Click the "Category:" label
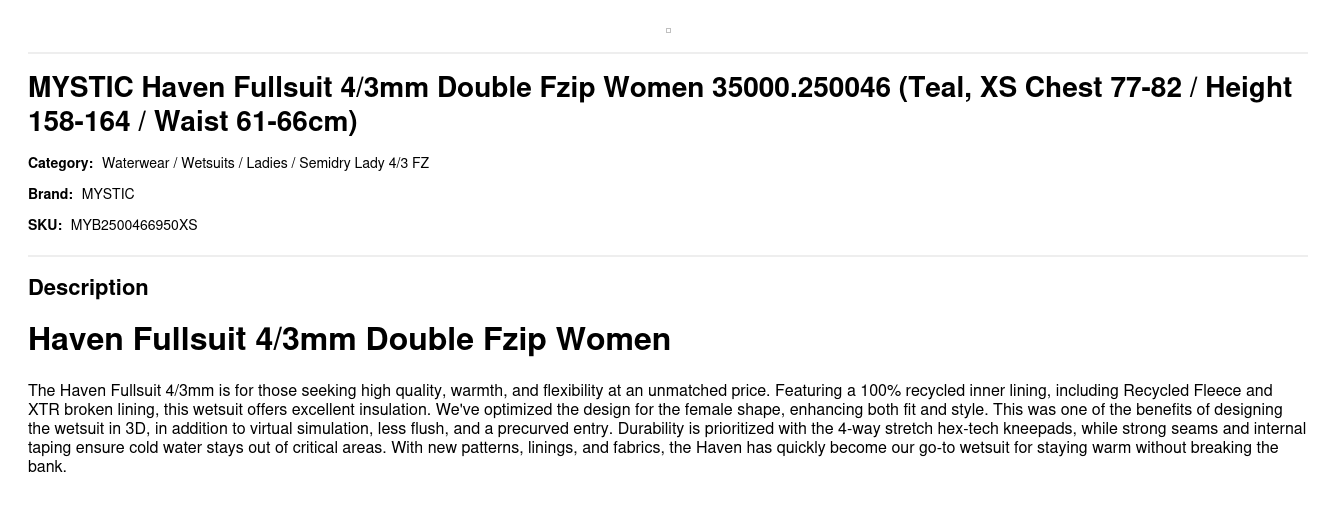 (x=60, y=163)
